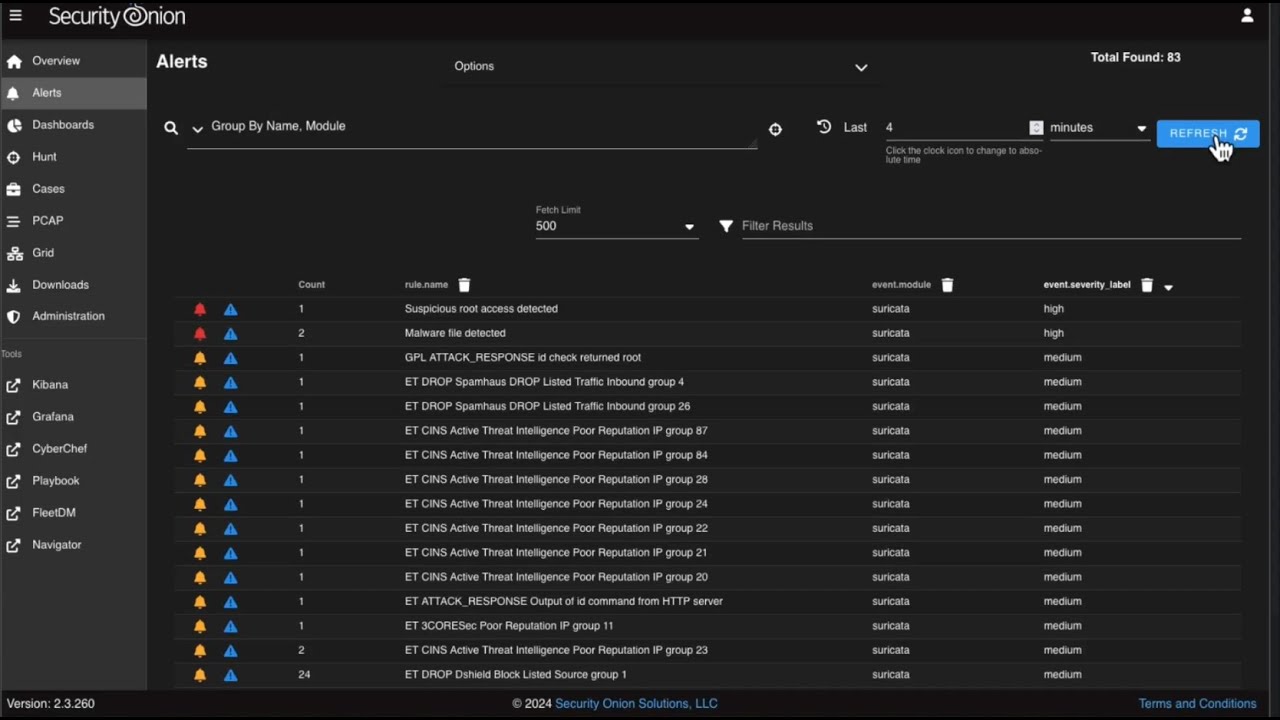The height and width of the screenshot is (720, 1280).
Task: Open Security Onion Solutions, LLC link
Action: [x=636, y=704]
